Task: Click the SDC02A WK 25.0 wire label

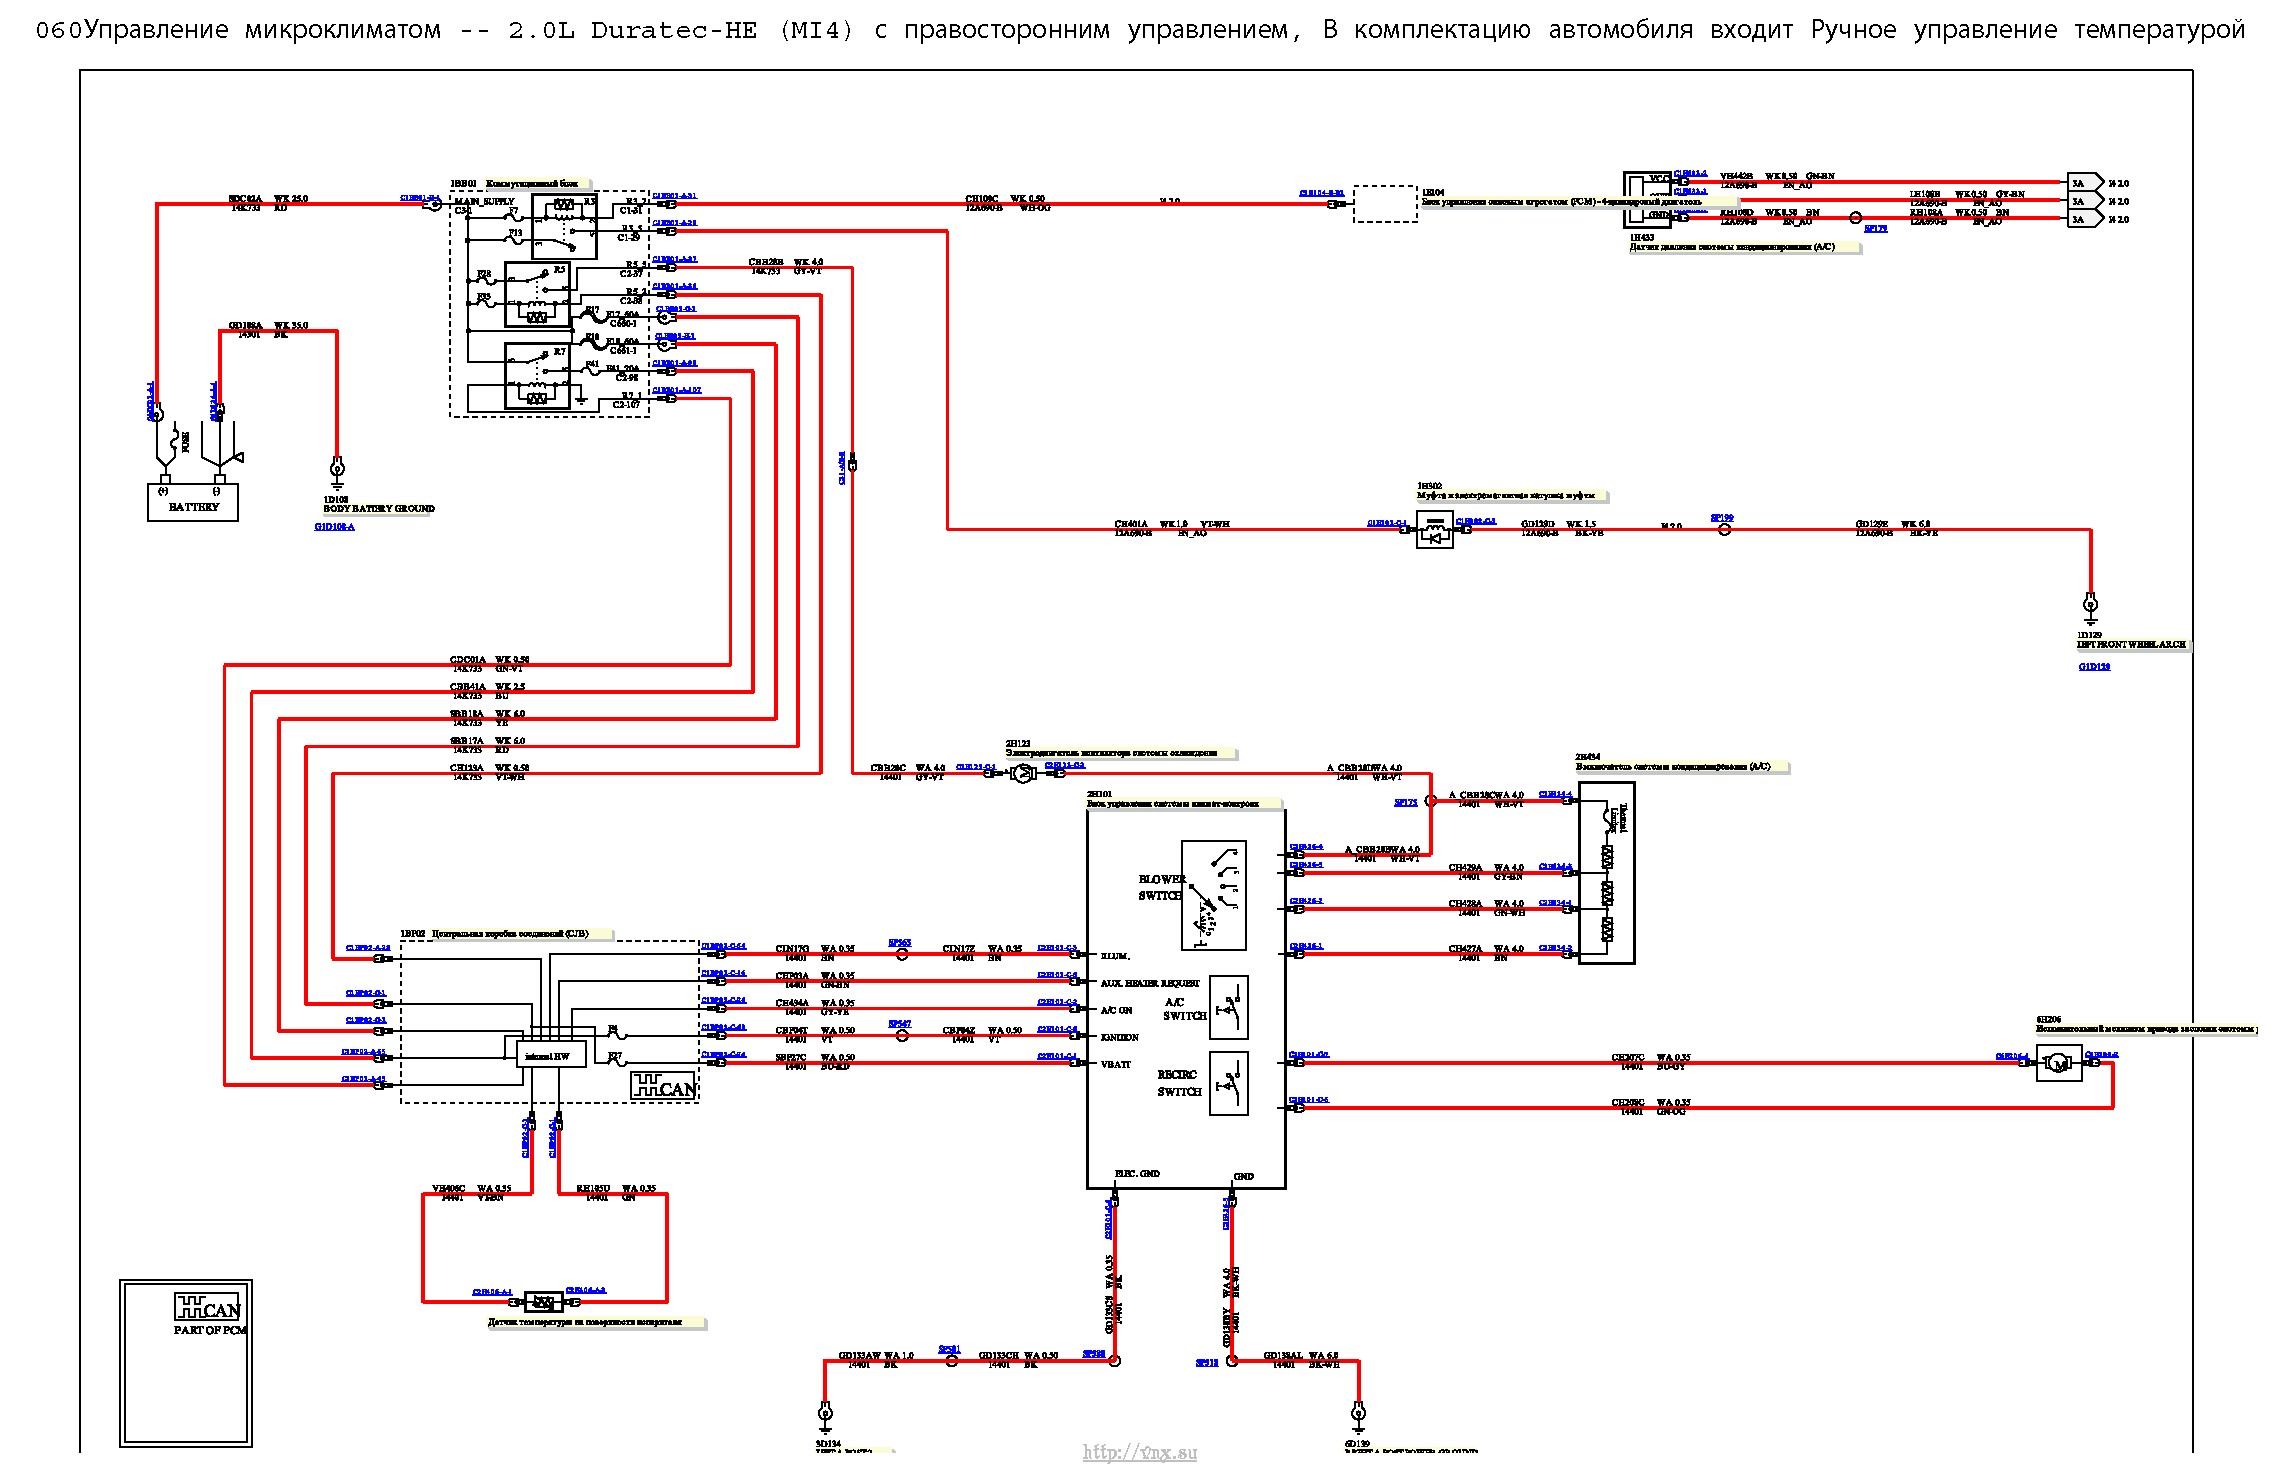Action: point(268,199)
